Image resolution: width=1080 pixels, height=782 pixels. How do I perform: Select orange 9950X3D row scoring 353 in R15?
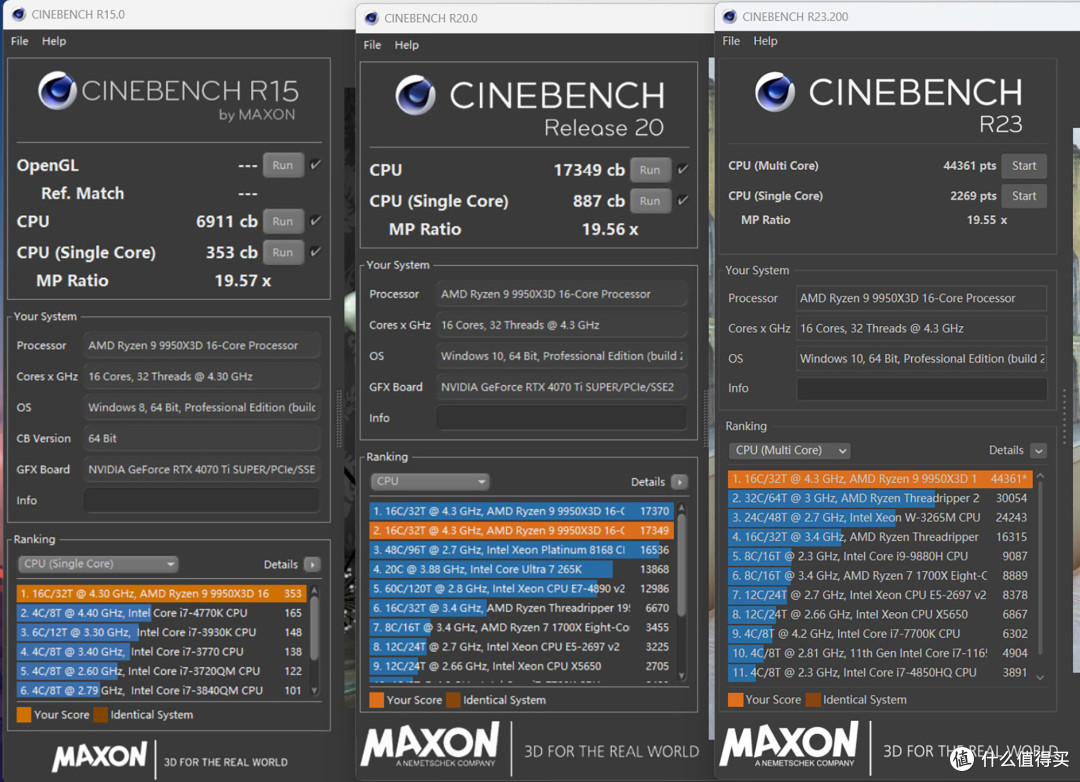point(160,593)
